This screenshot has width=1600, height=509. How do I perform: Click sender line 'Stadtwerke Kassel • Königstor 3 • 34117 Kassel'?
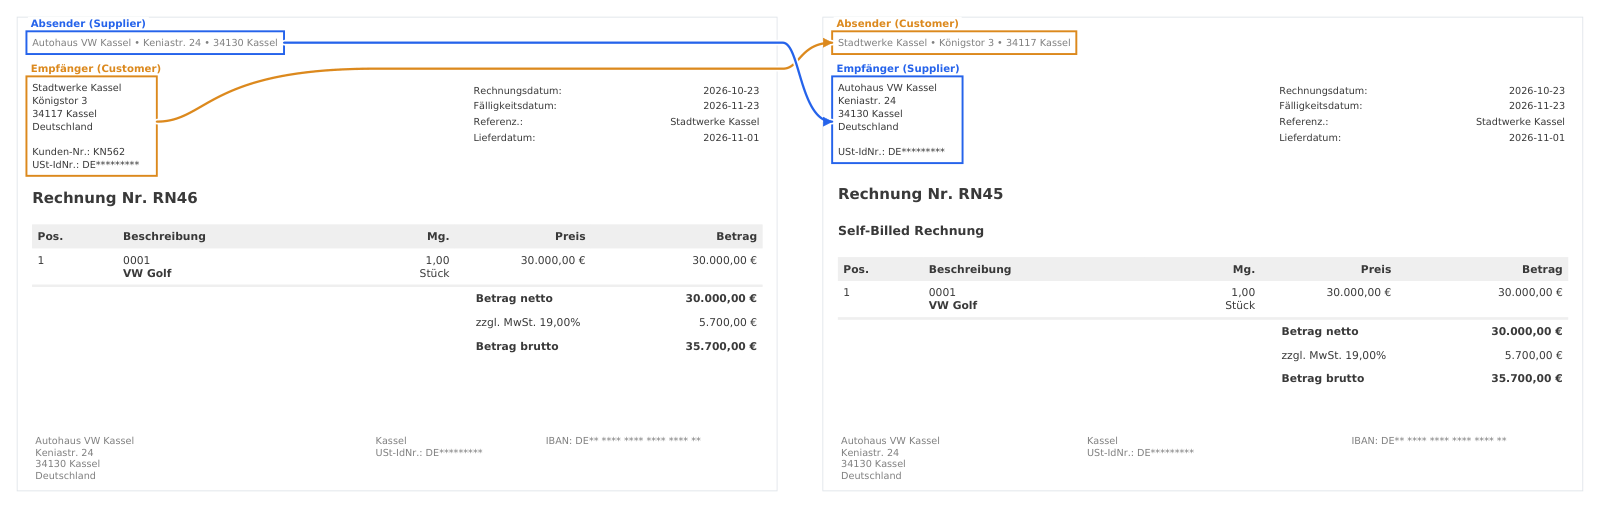tap(954, 43)
